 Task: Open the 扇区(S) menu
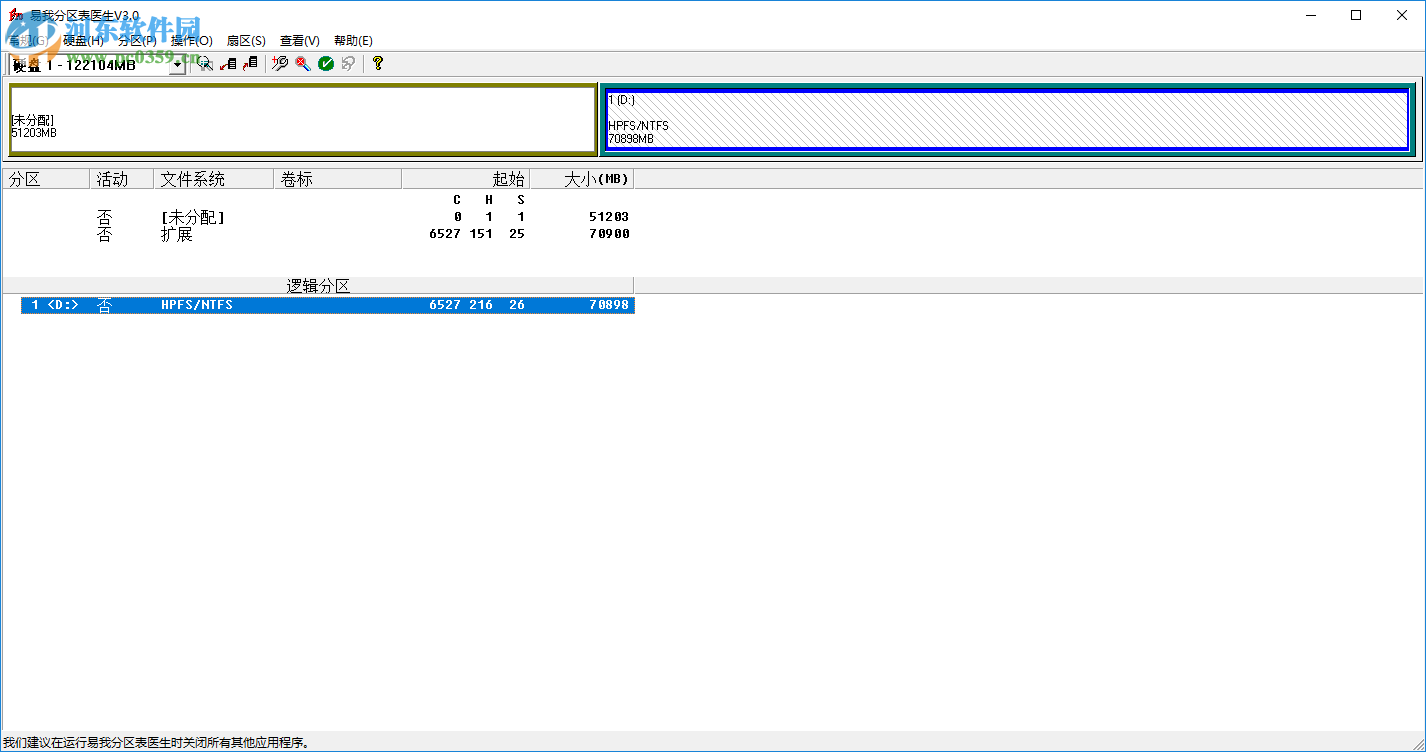point(246,41)
